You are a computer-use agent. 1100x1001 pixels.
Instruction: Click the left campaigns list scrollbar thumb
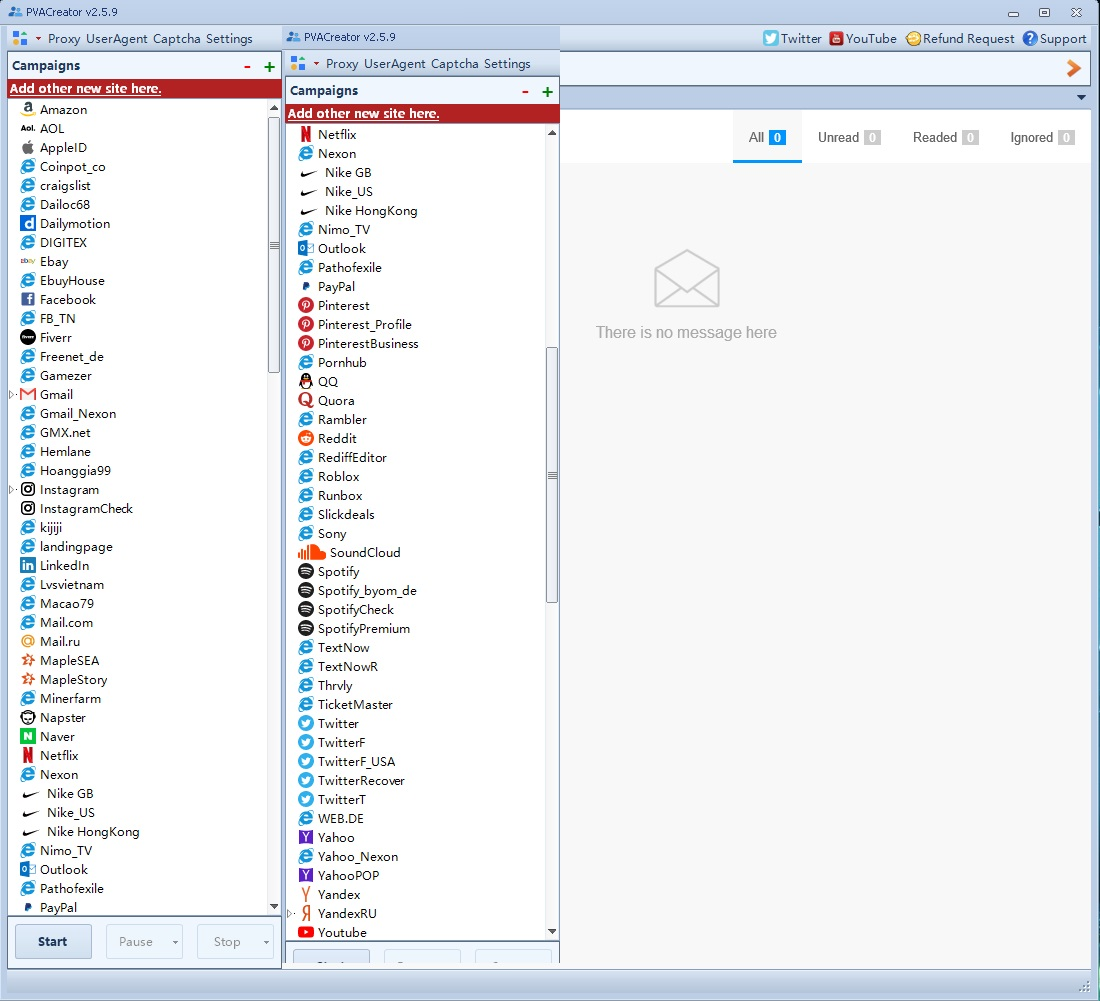(x=274, y=246)
